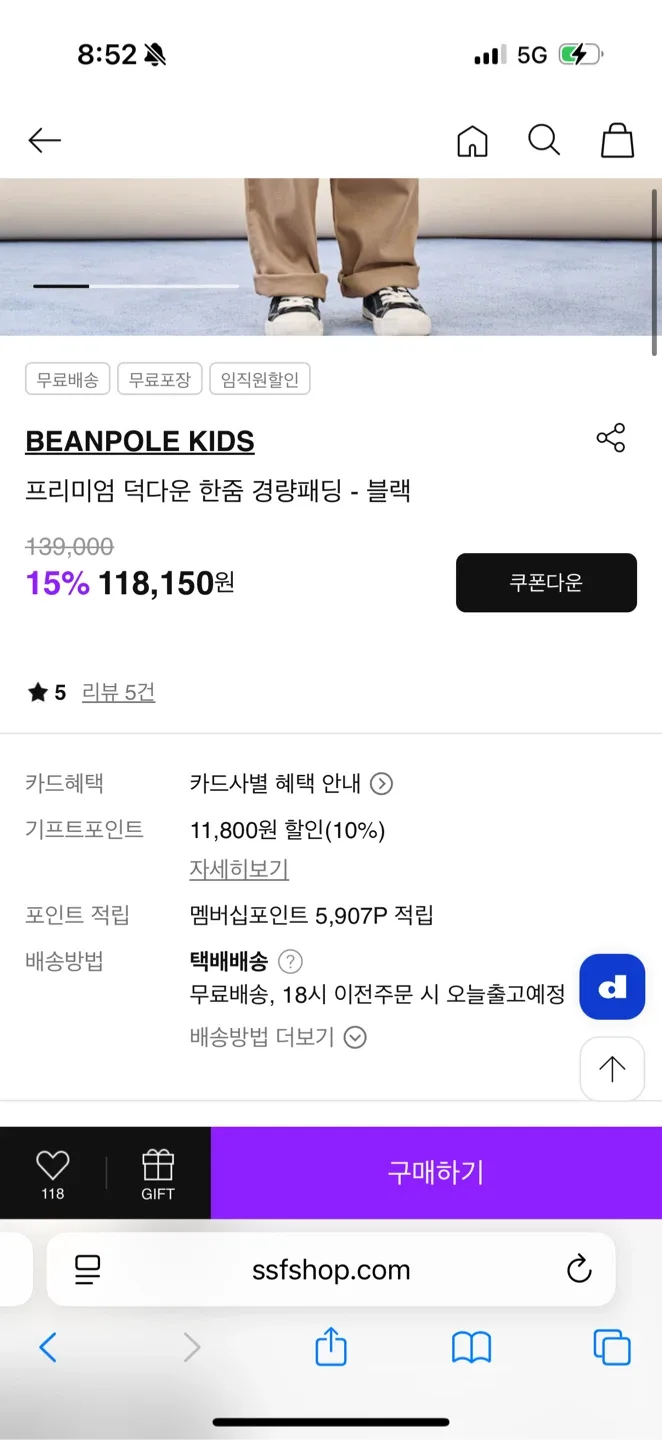The height and width of the screenshot is (1440, 662).
Task: Show Safari tabs overview
Action: pos(611,1348)
